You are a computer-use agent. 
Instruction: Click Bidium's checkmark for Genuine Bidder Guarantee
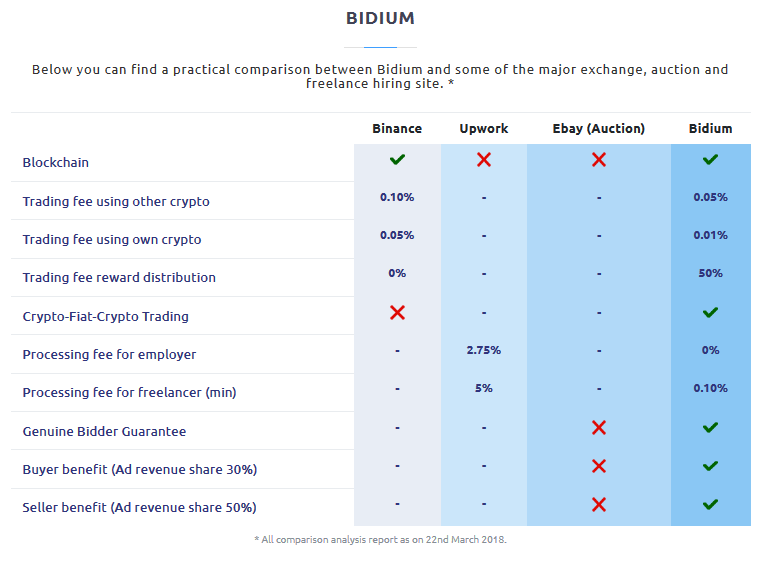pos(710,427)
